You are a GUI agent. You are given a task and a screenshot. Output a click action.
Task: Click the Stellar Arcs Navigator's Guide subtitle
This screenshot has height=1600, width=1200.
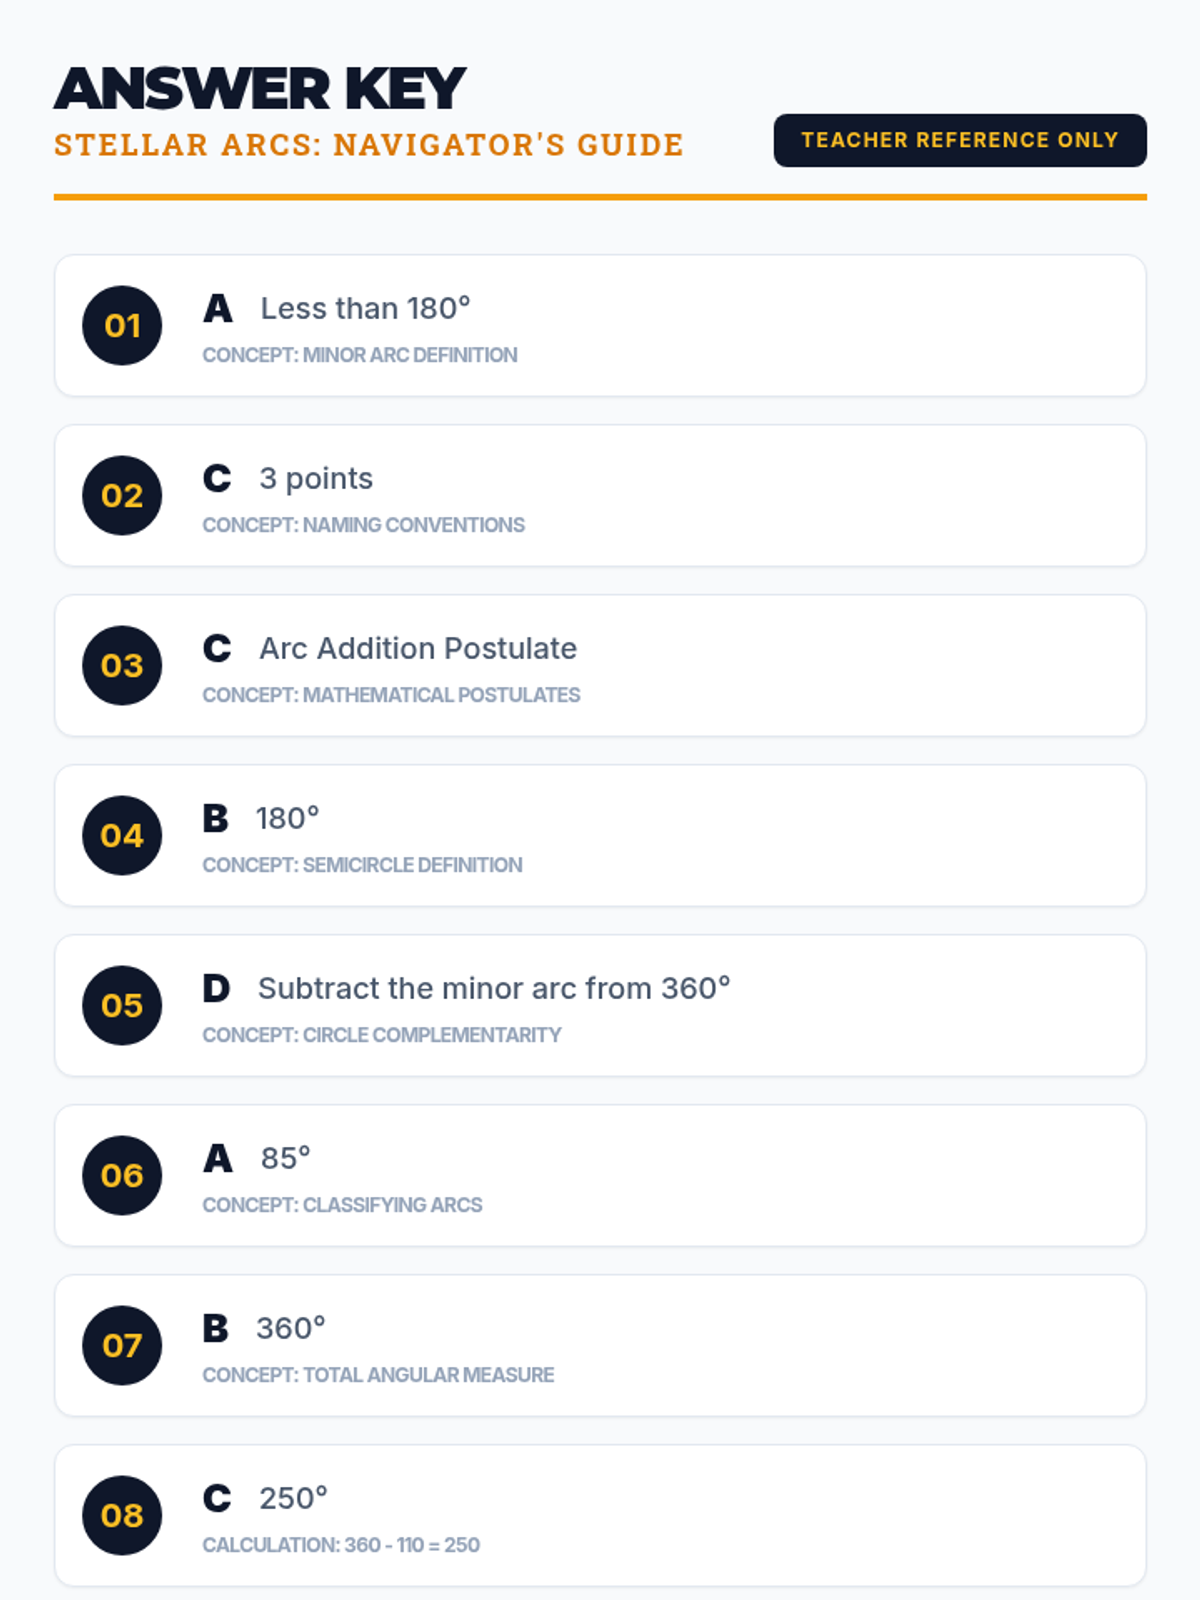pos(368,145)
